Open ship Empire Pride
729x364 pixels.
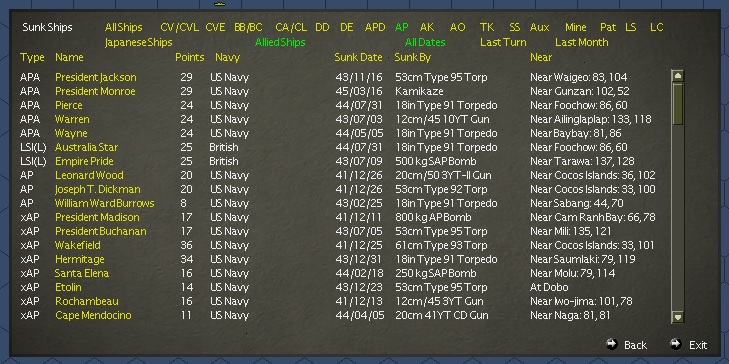point(84,161)
